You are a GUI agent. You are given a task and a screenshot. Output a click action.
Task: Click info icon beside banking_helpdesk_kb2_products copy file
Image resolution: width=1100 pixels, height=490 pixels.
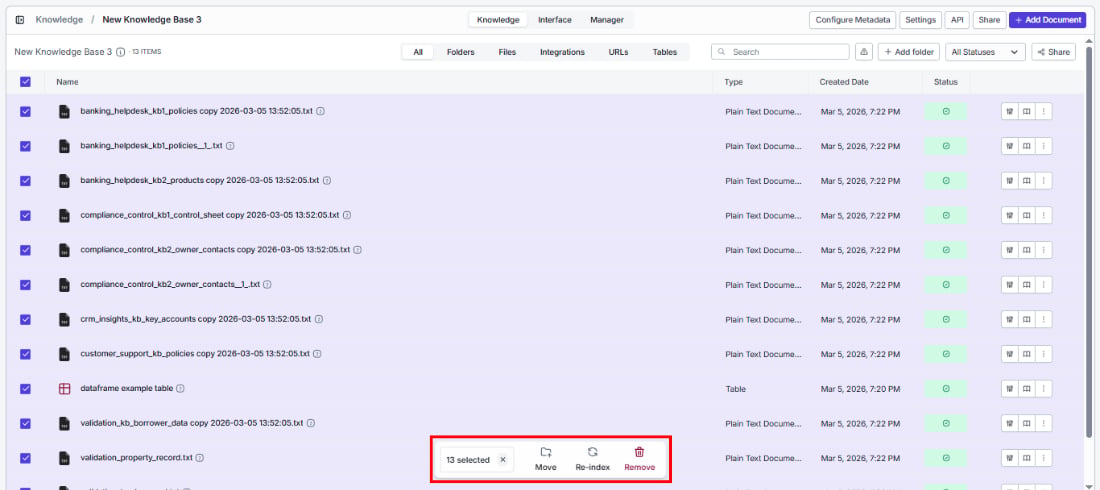click(327, 180)
